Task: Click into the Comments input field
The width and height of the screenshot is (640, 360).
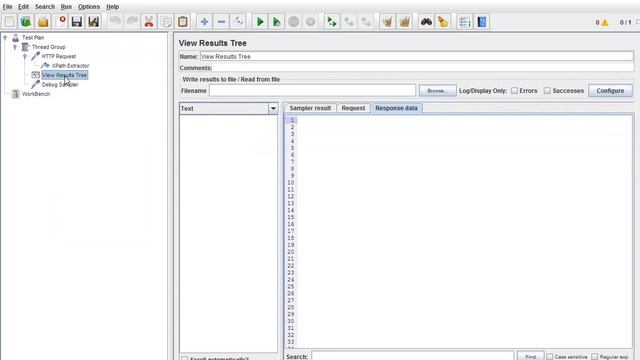Action: pyautogui.click(x=423, y=68)
